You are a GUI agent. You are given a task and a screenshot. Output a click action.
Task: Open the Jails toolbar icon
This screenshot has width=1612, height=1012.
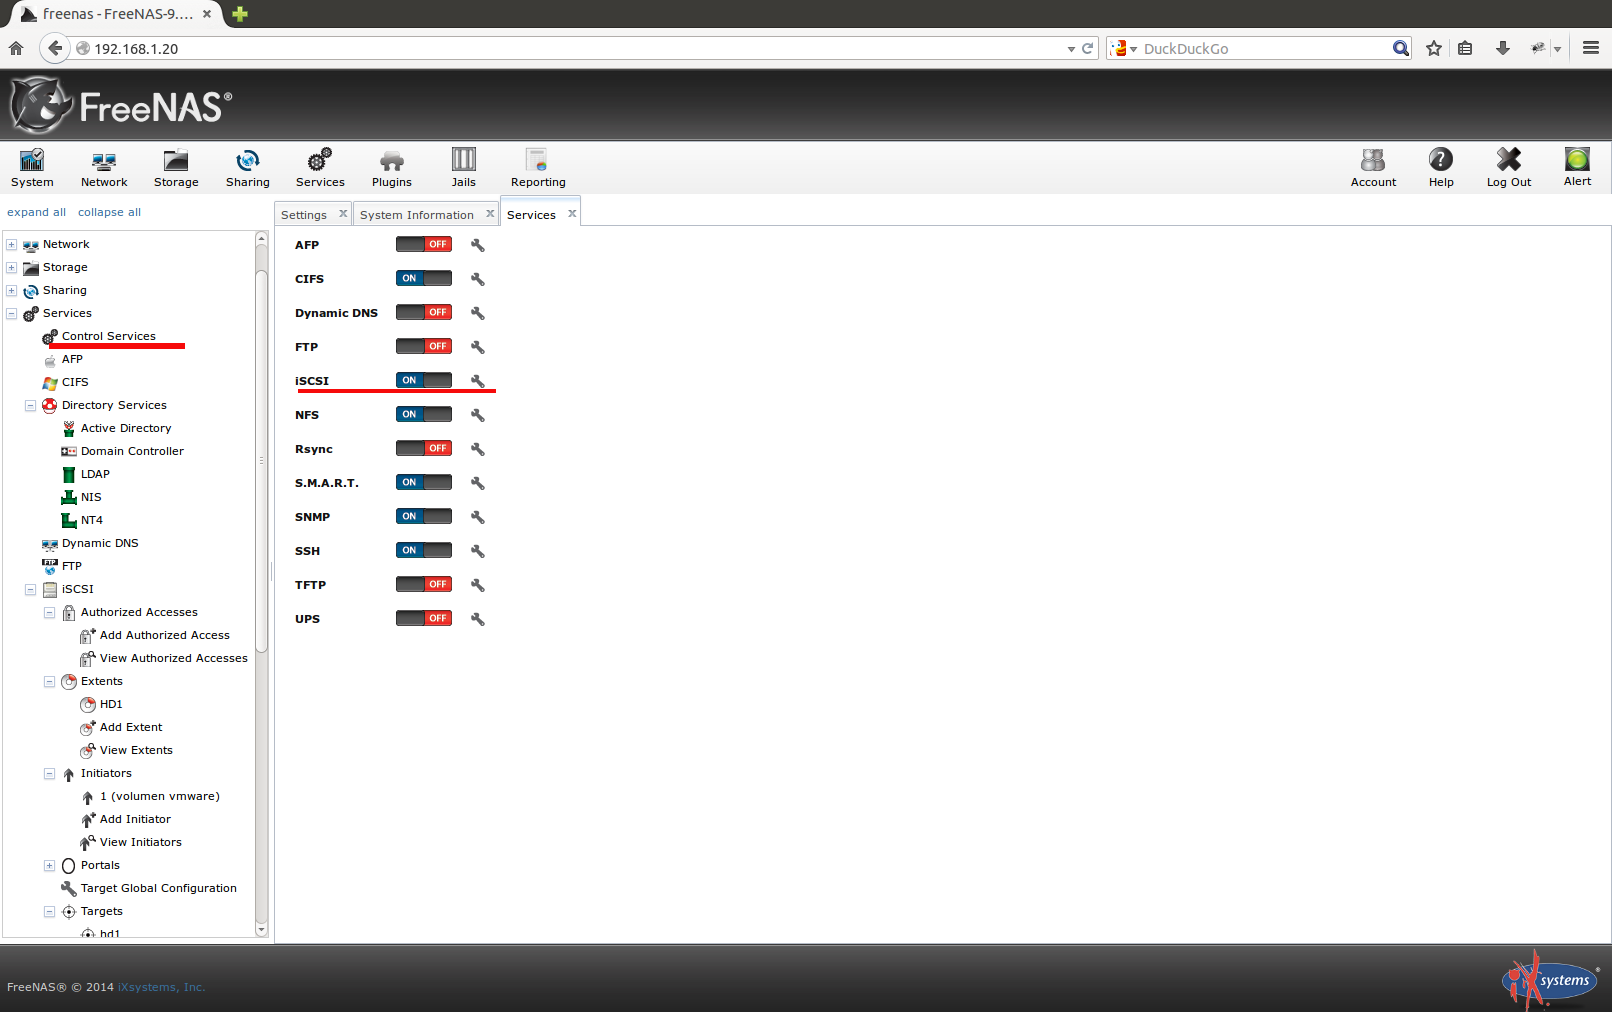(463, 168)
